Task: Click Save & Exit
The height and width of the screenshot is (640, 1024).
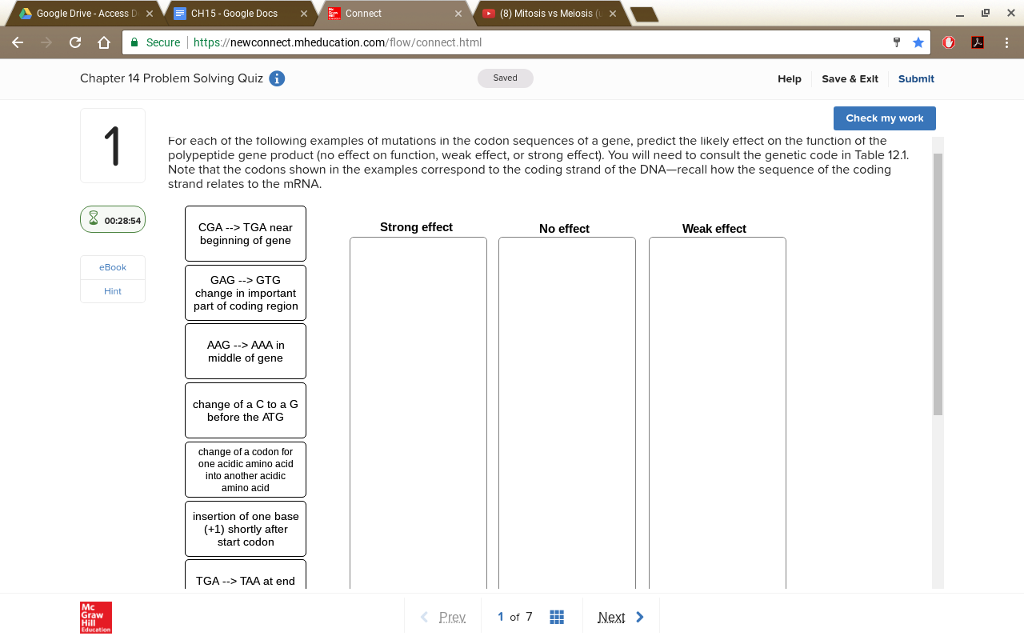Action: (850, 79)
